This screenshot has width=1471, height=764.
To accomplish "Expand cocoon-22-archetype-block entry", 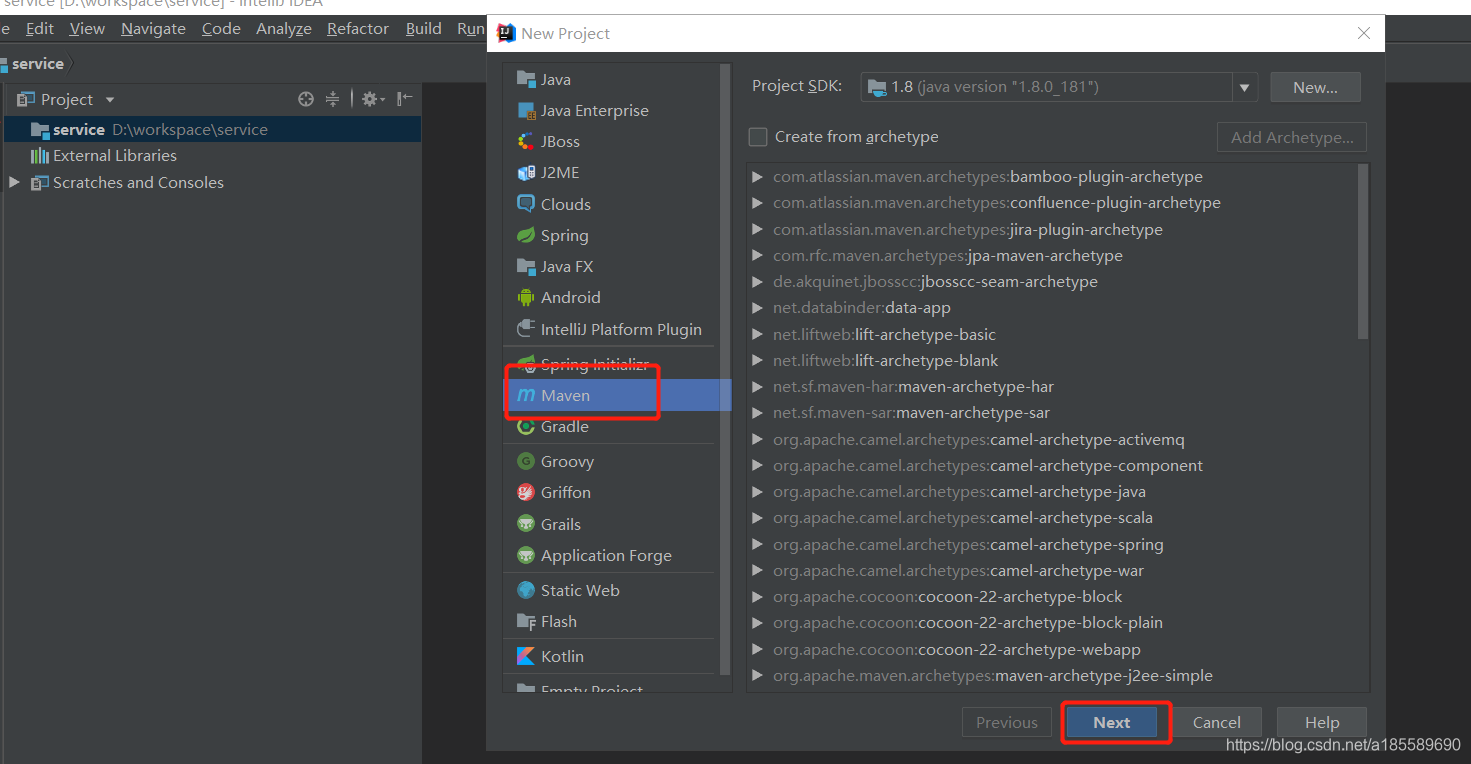I will (x=758, y=597).
